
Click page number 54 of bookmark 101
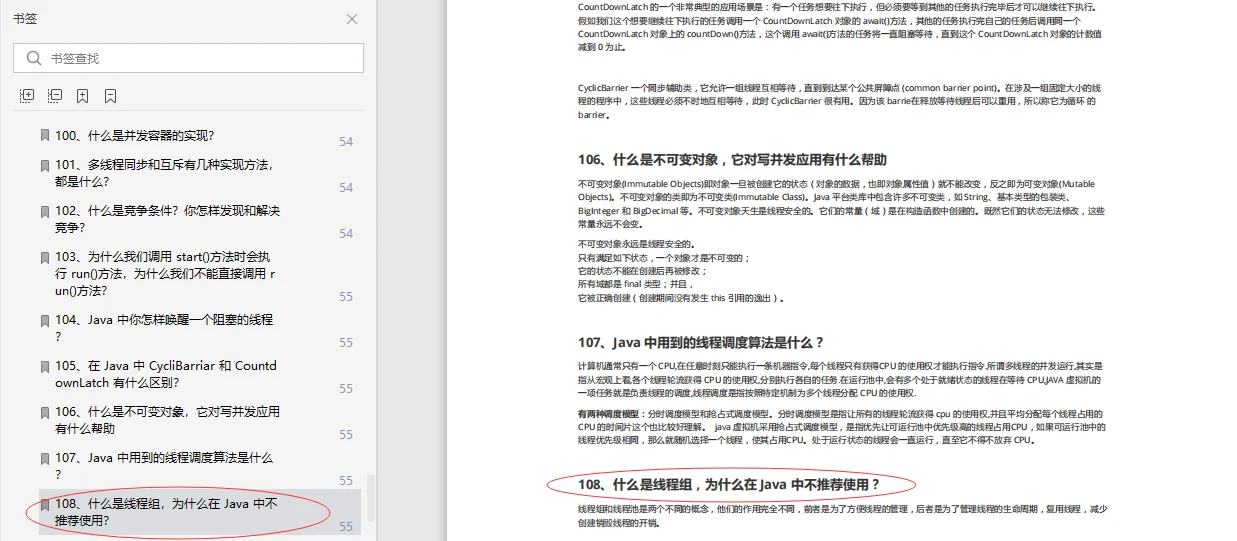[x=346, y=188]
